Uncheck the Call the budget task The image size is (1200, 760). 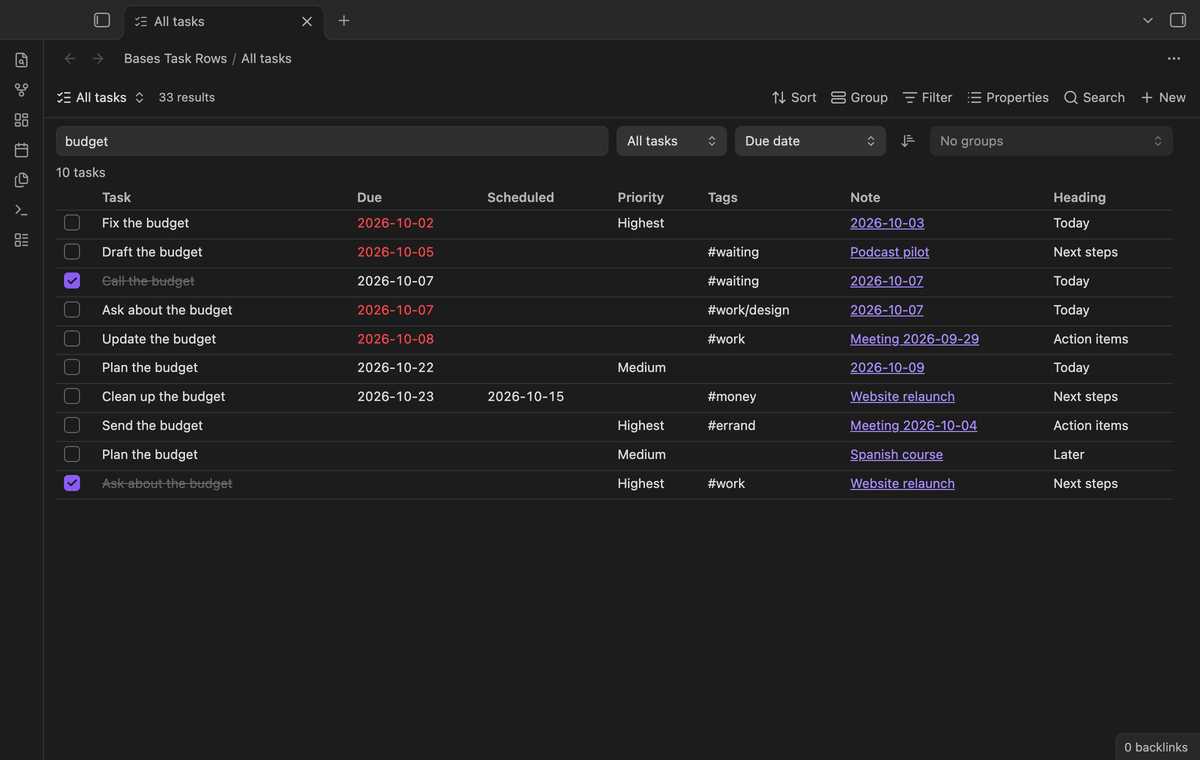72,281
